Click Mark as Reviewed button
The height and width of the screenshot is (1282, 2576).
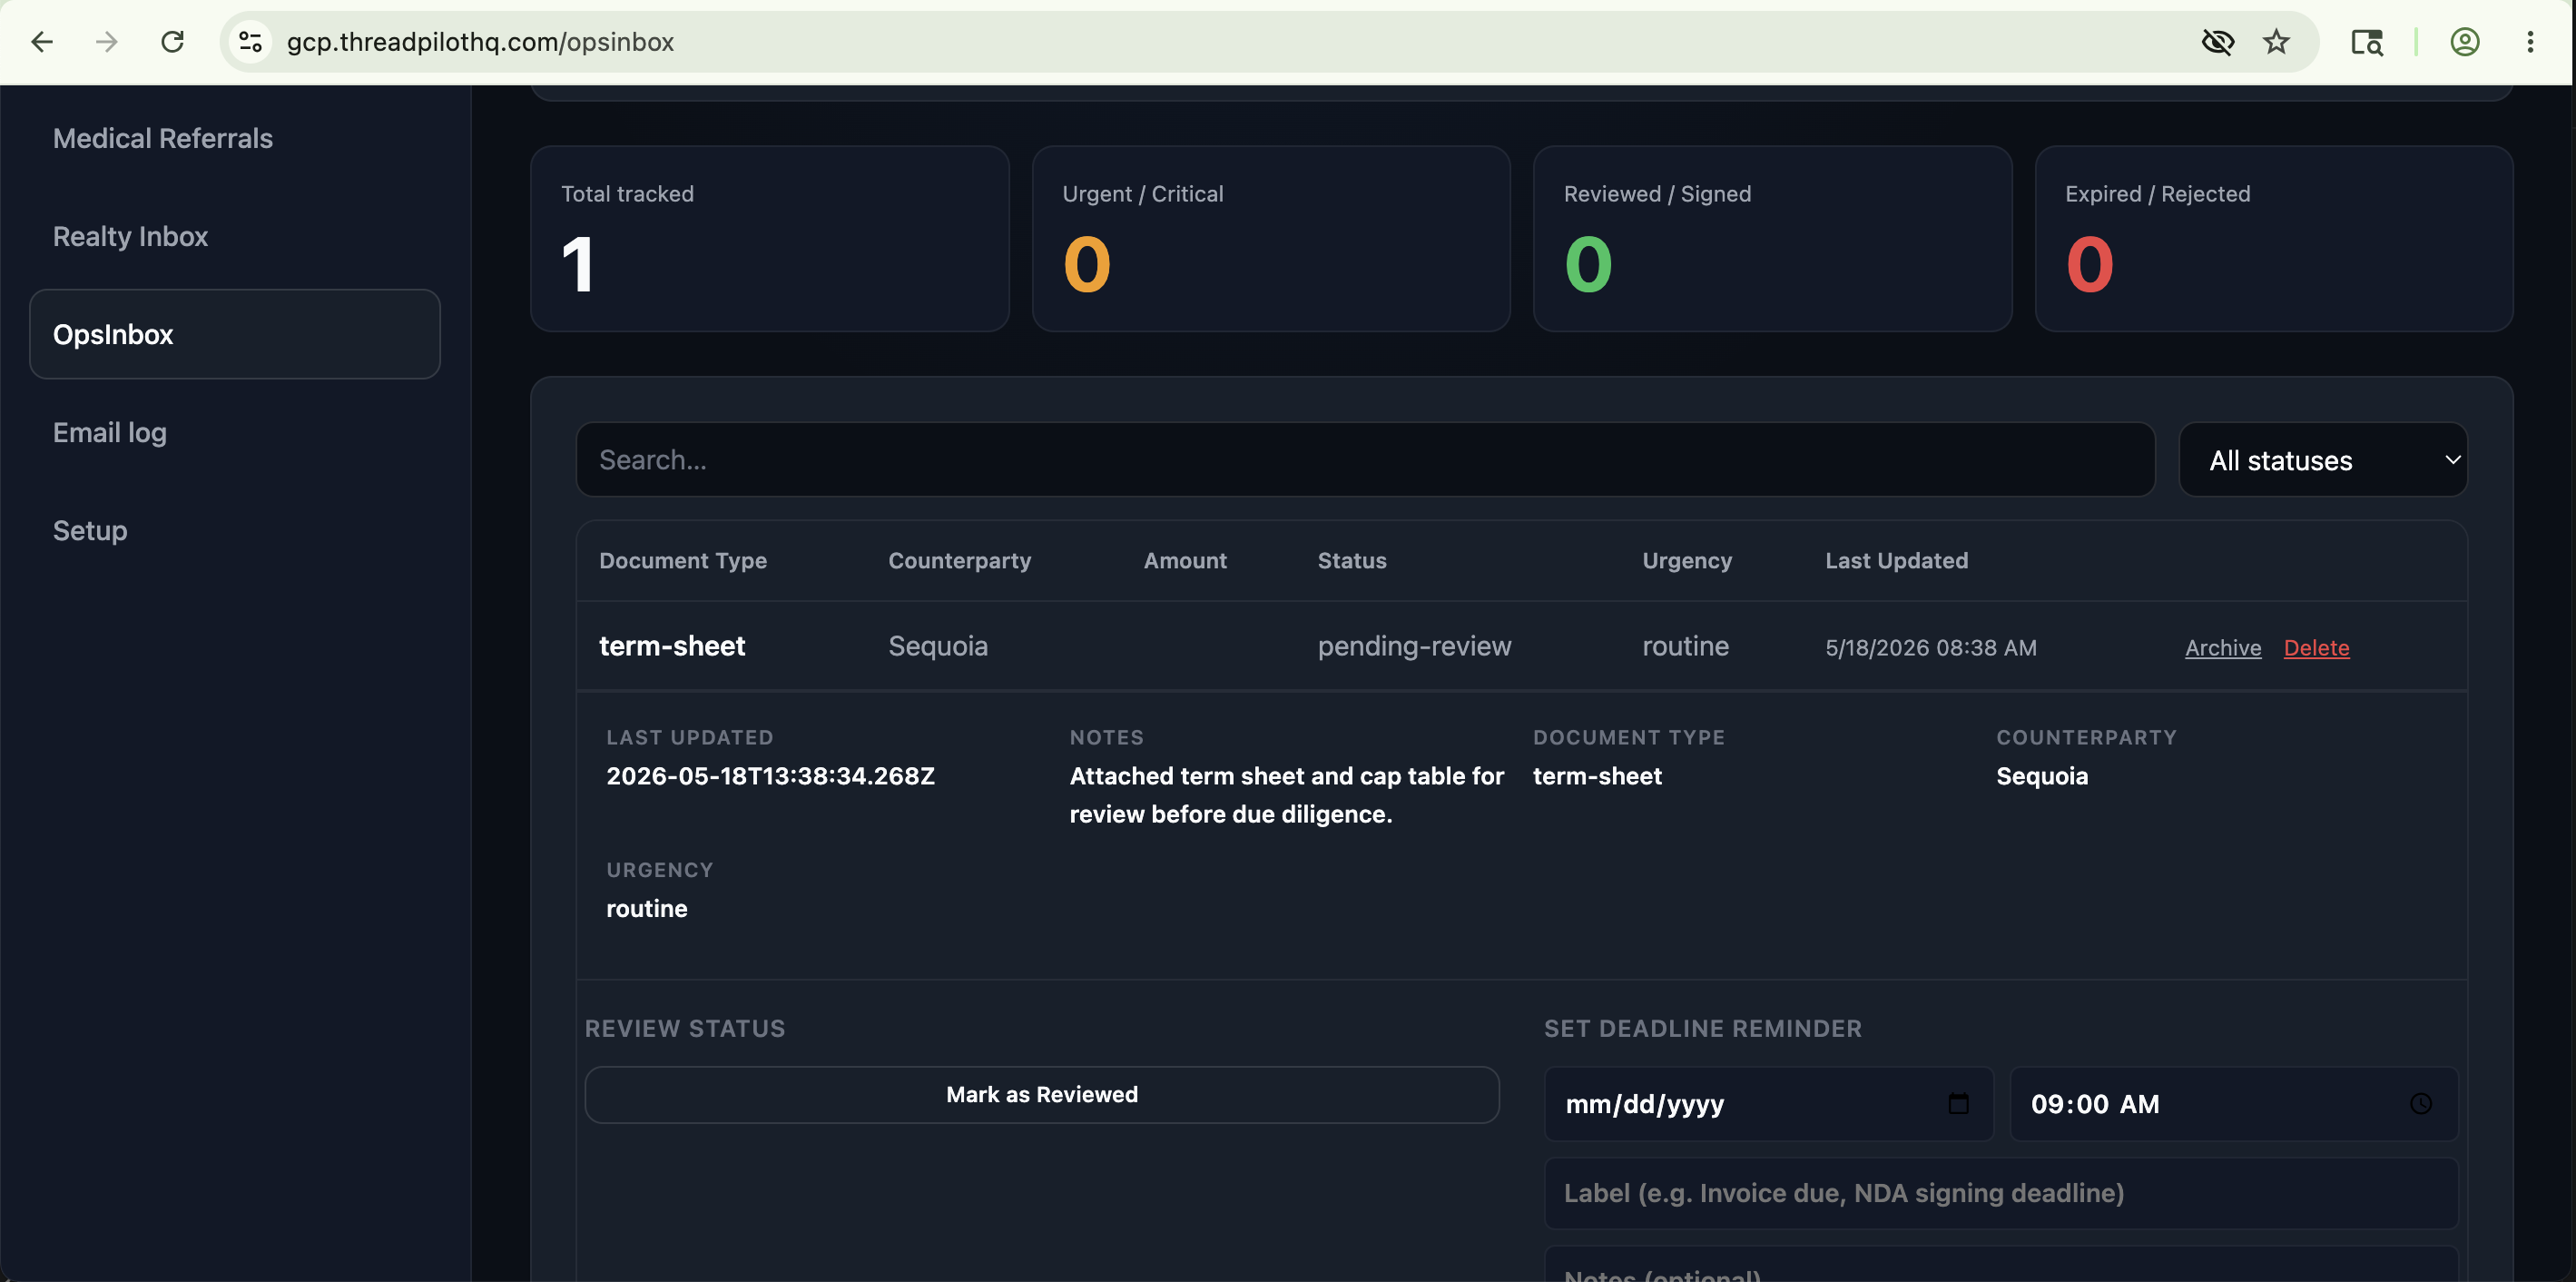1042,1094
